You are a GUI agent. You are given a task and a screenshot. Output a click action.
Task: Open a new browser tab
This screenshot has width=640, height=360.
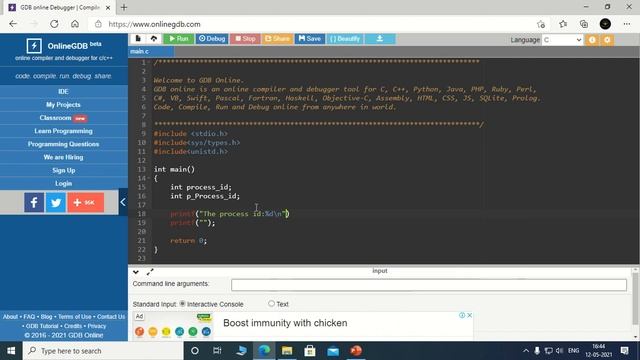(x=124, y=7)
